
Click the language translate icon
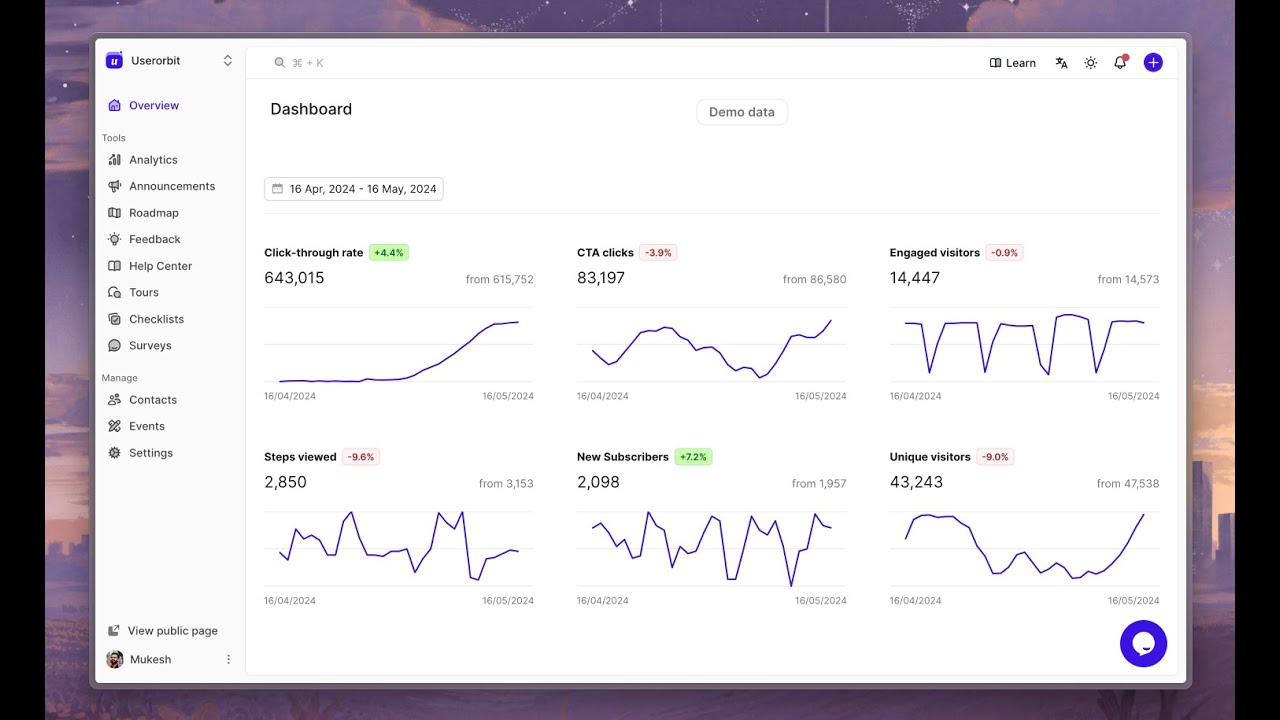click(x=1061, y=63)
